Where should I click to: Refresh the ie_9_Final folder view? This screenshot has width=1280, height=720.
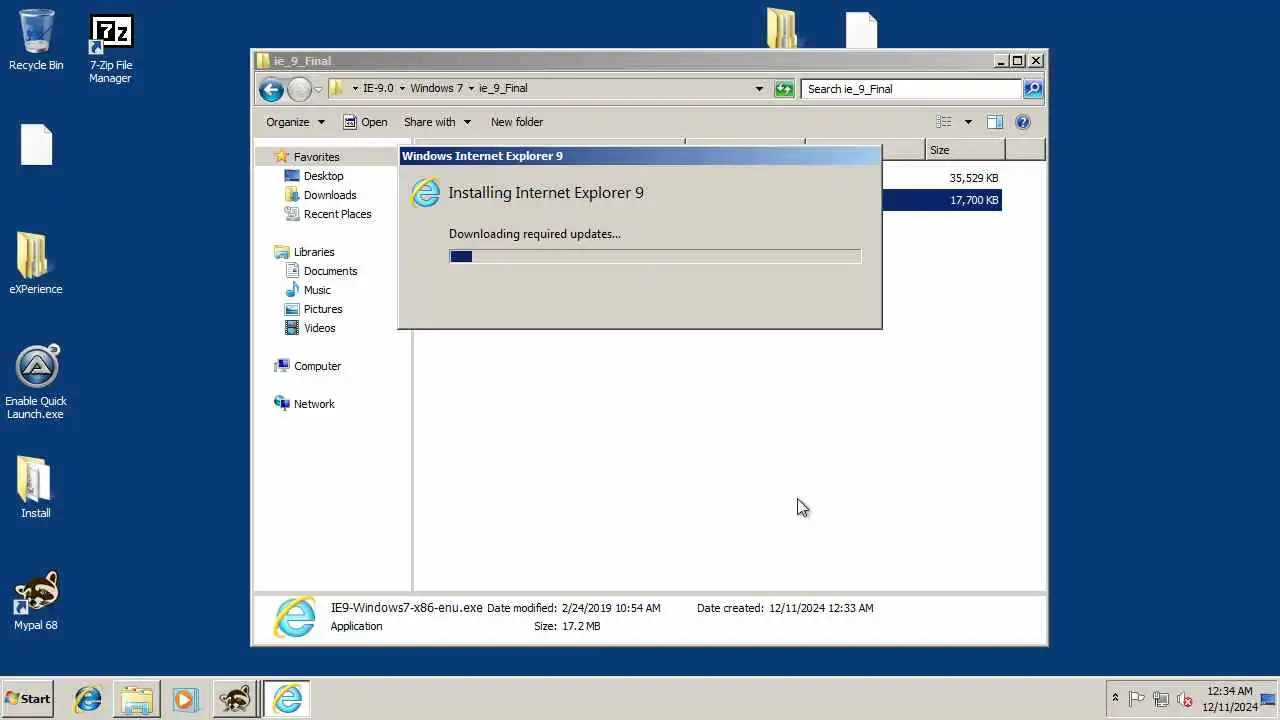pyautogui.click(x=784, y=89)
